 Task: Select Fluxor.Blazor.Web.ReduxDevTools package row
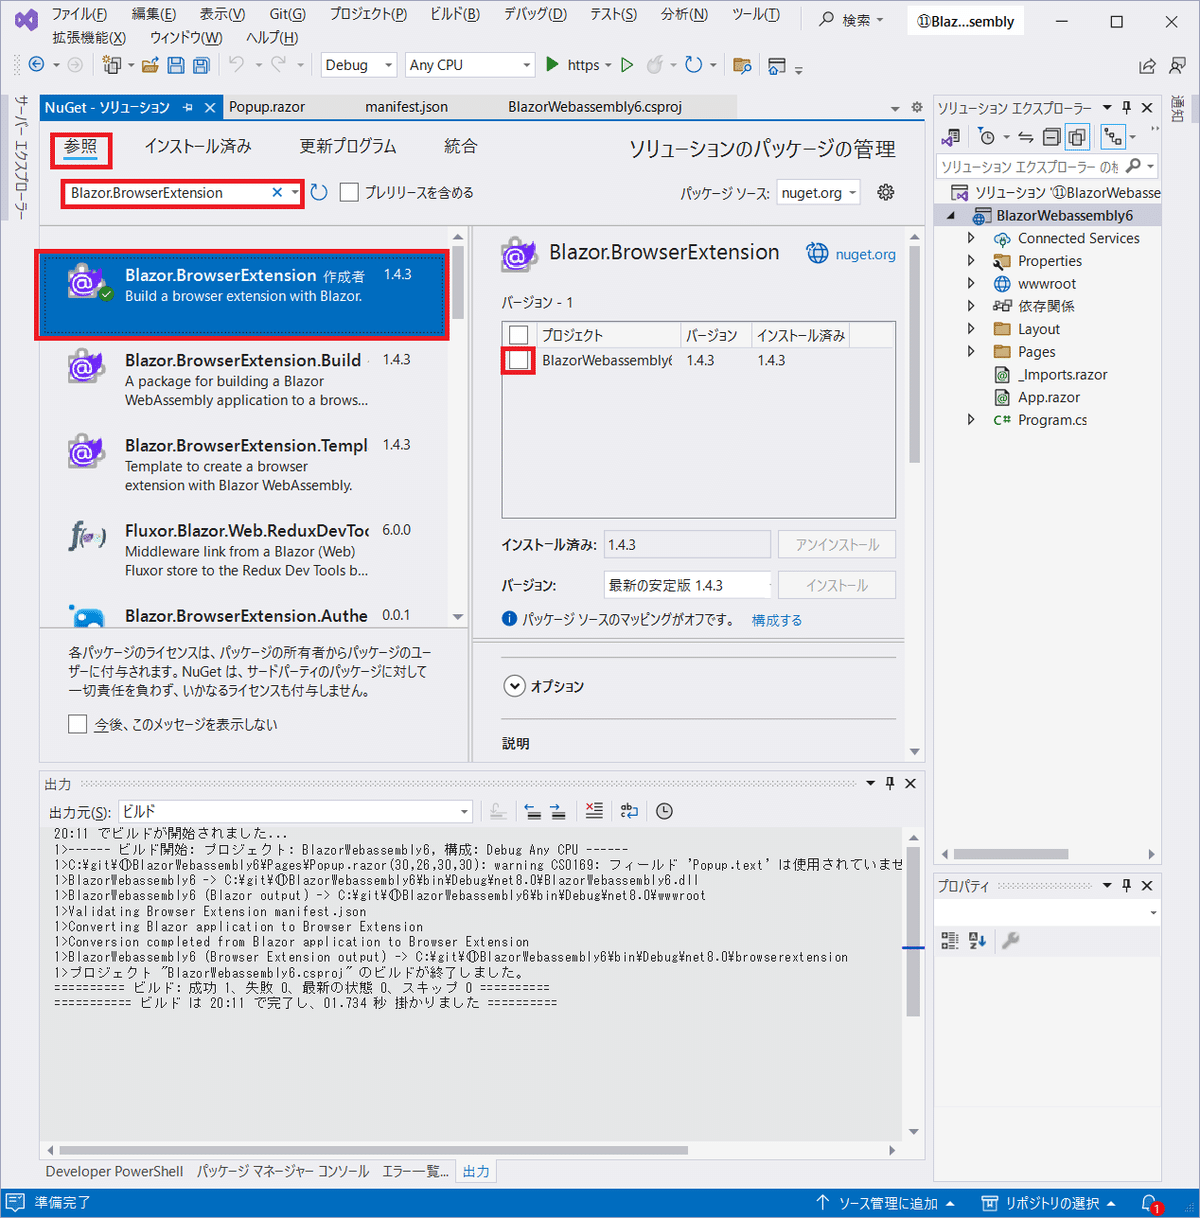coord(244,550)
